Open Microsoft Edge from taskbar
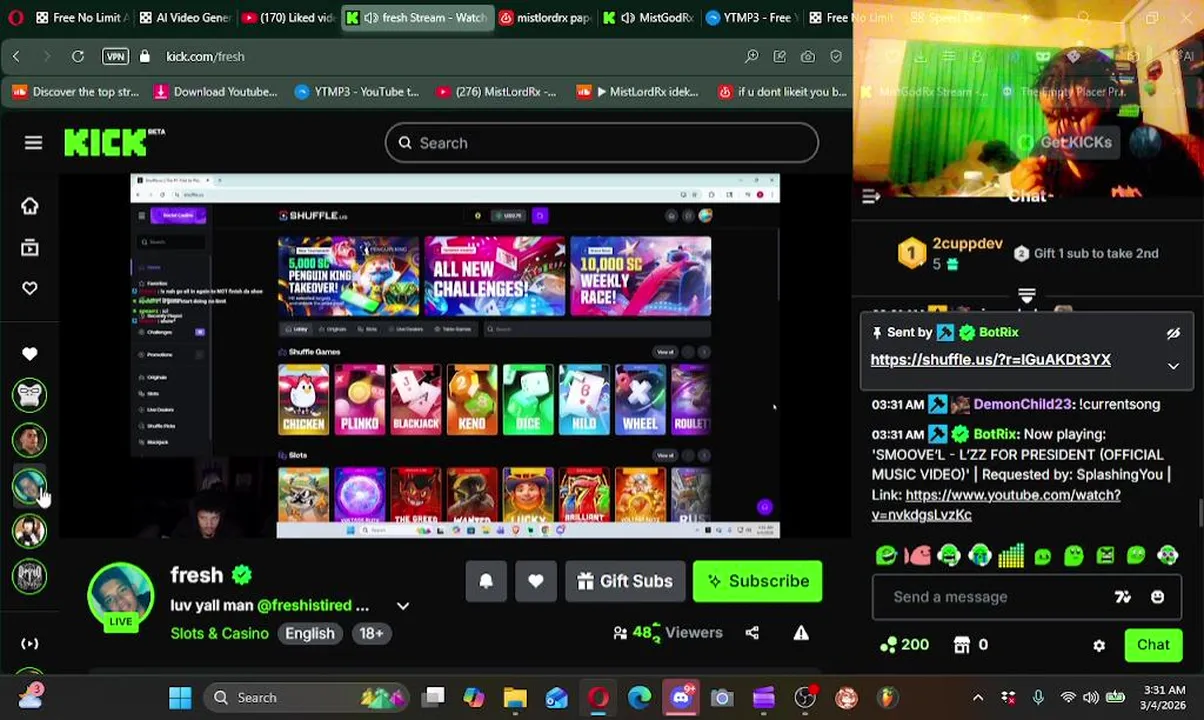Viewport: 1204px width, 720px height. 639,697
